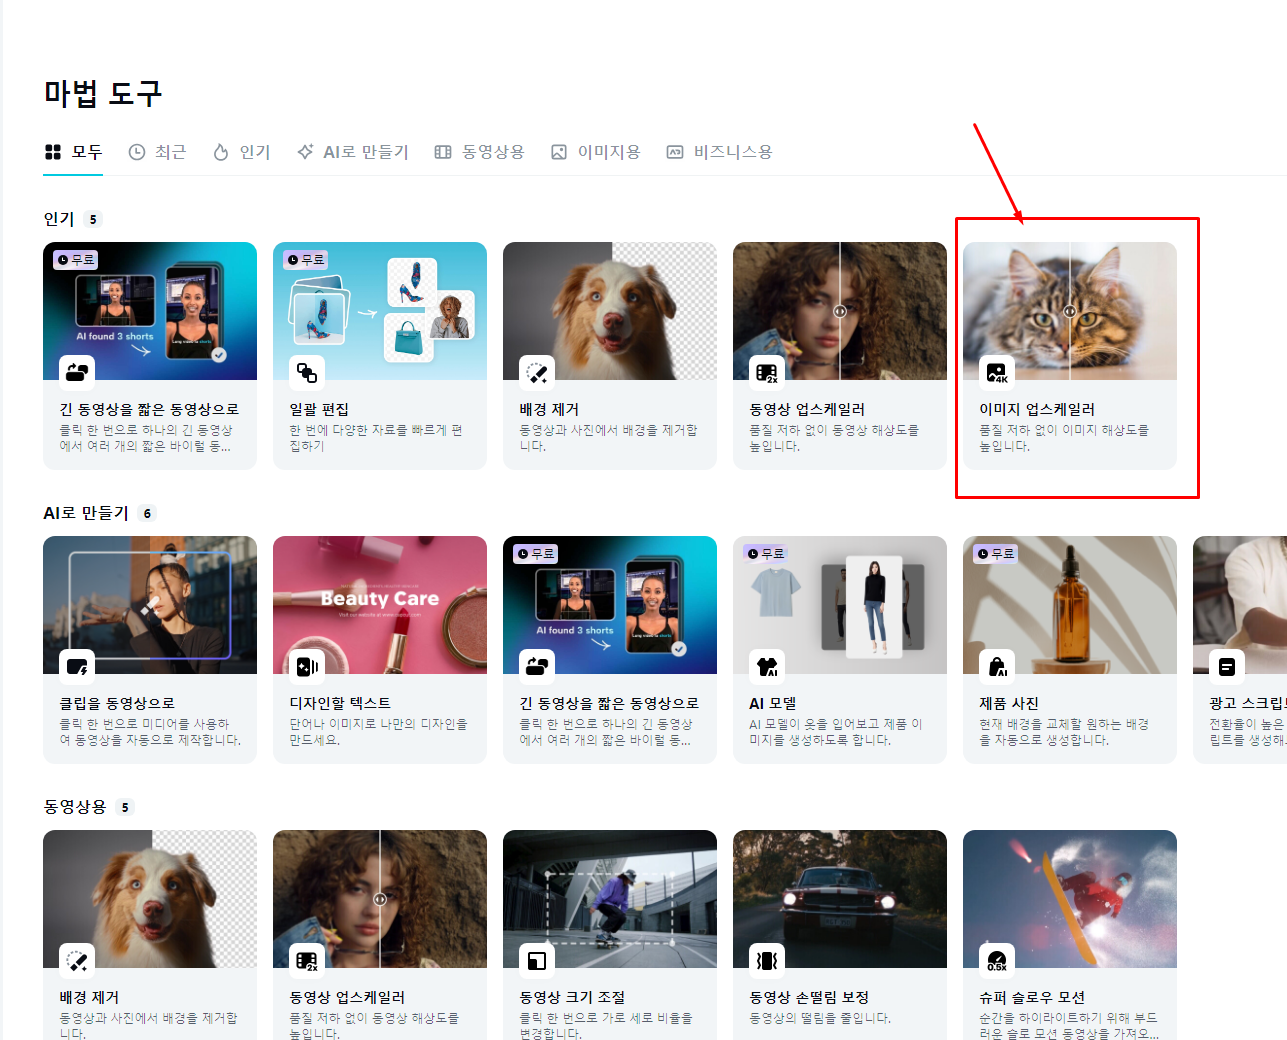Click the AI 모델 shirt icon
This screenshot has height=1040, width=1287.
767,667
